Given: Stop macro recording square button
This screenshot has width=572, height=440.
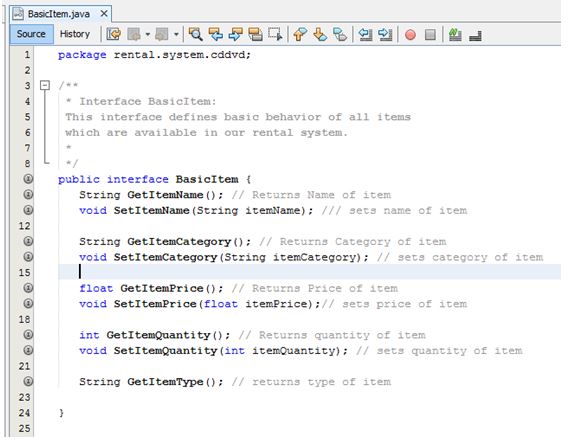Looking at the screenshot, I should (430, 35).
